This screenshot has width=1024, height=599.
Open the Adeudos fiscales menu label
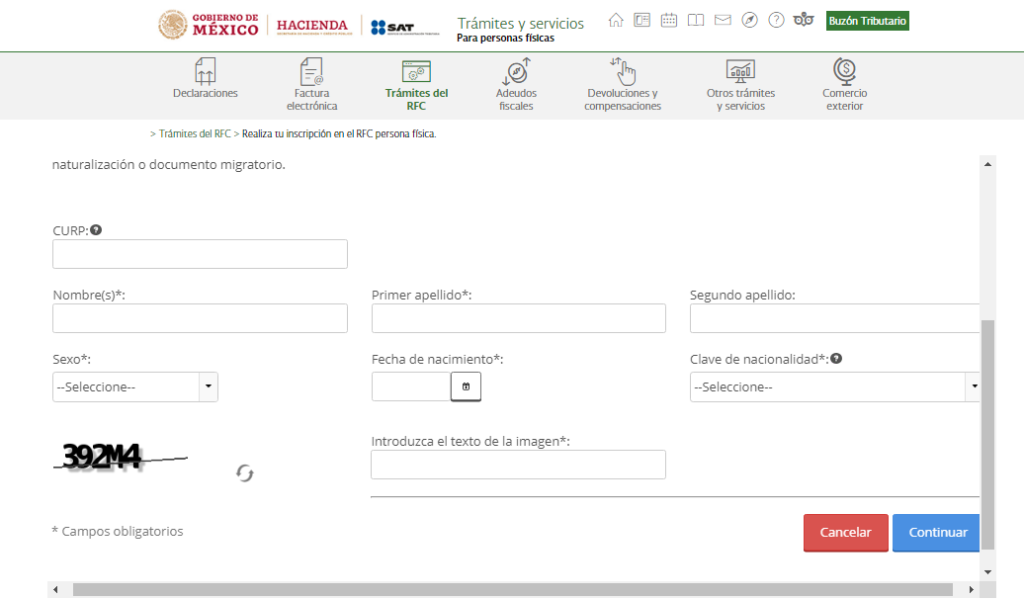click(x=516, y=99)
